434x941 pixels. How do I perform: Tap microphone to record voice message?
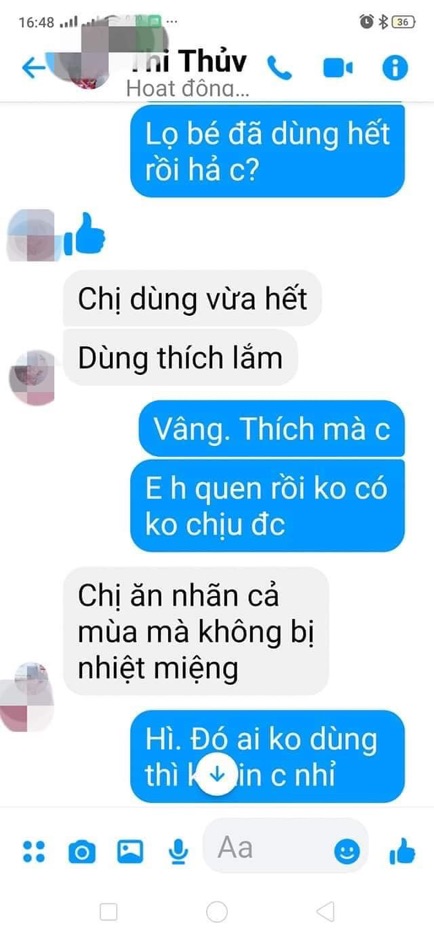(178, 852)
